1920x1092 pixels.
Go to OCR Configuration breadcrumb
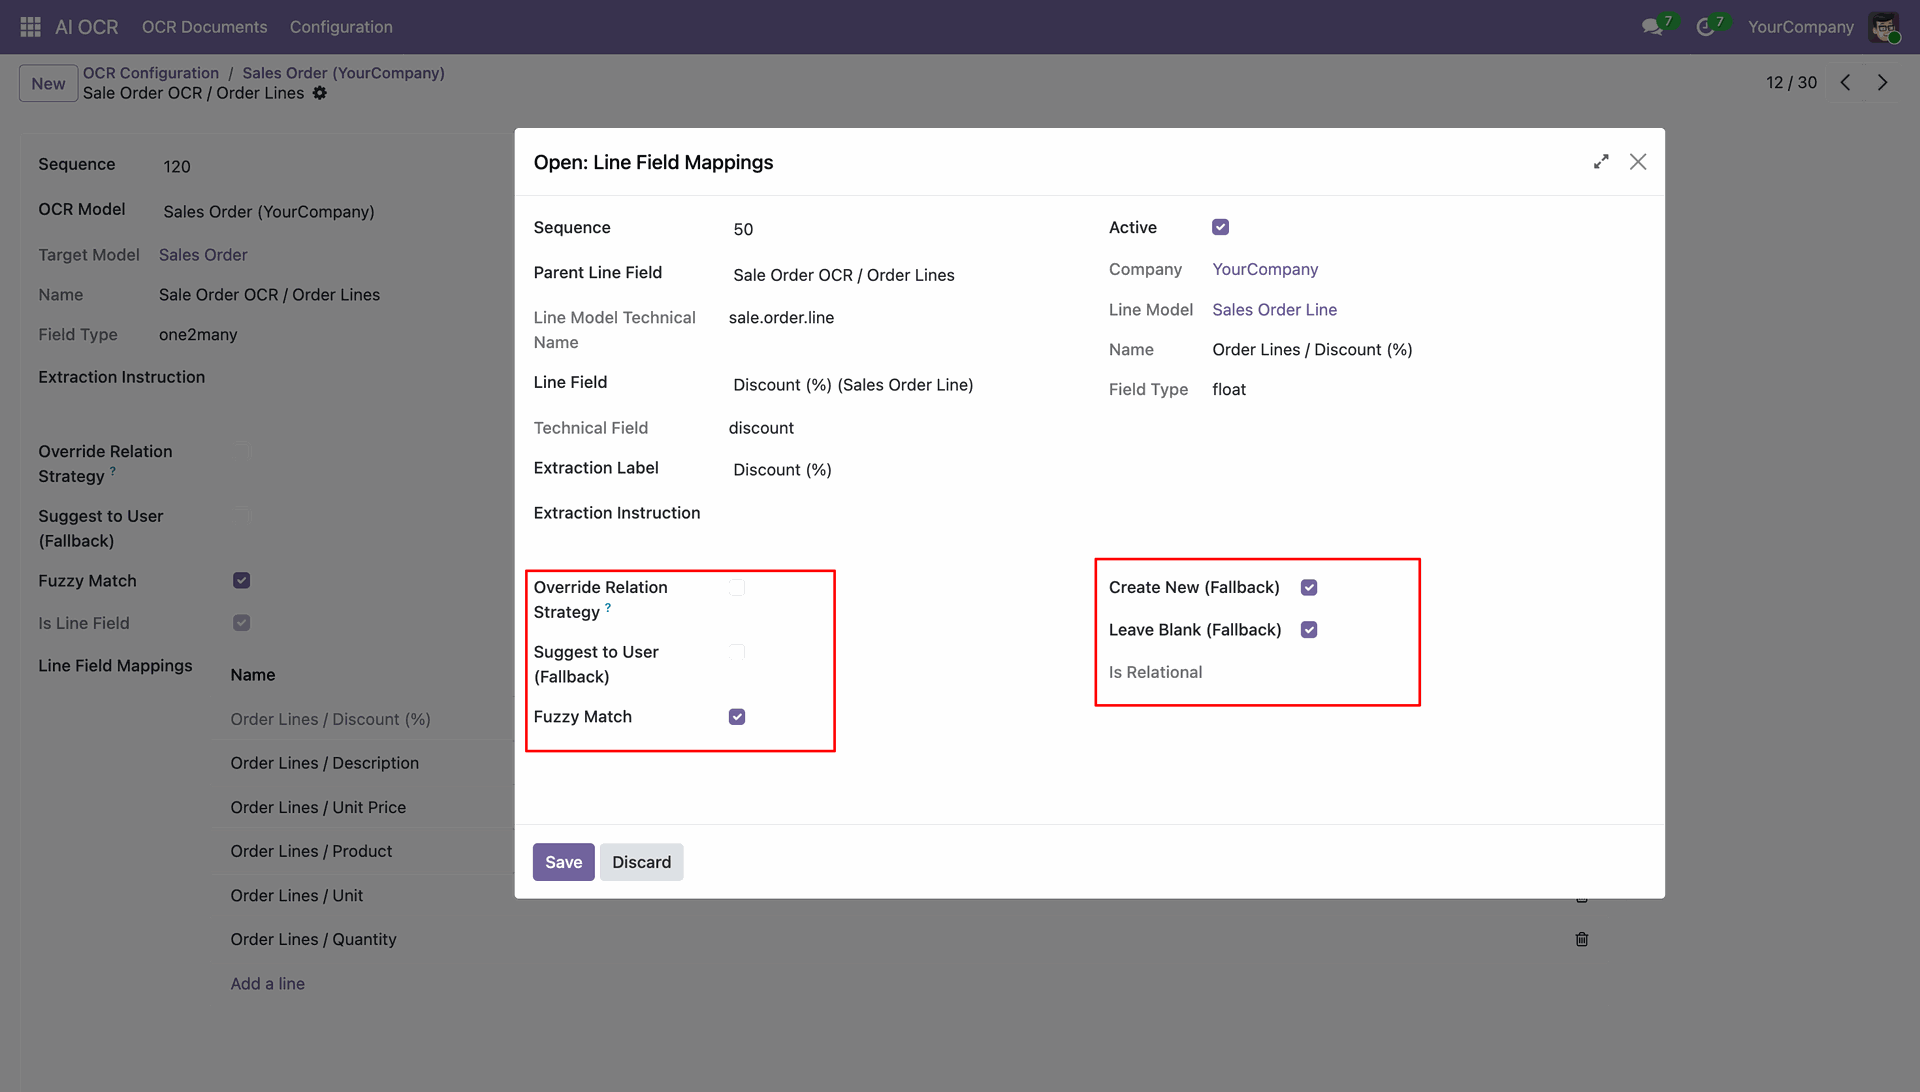150,73
